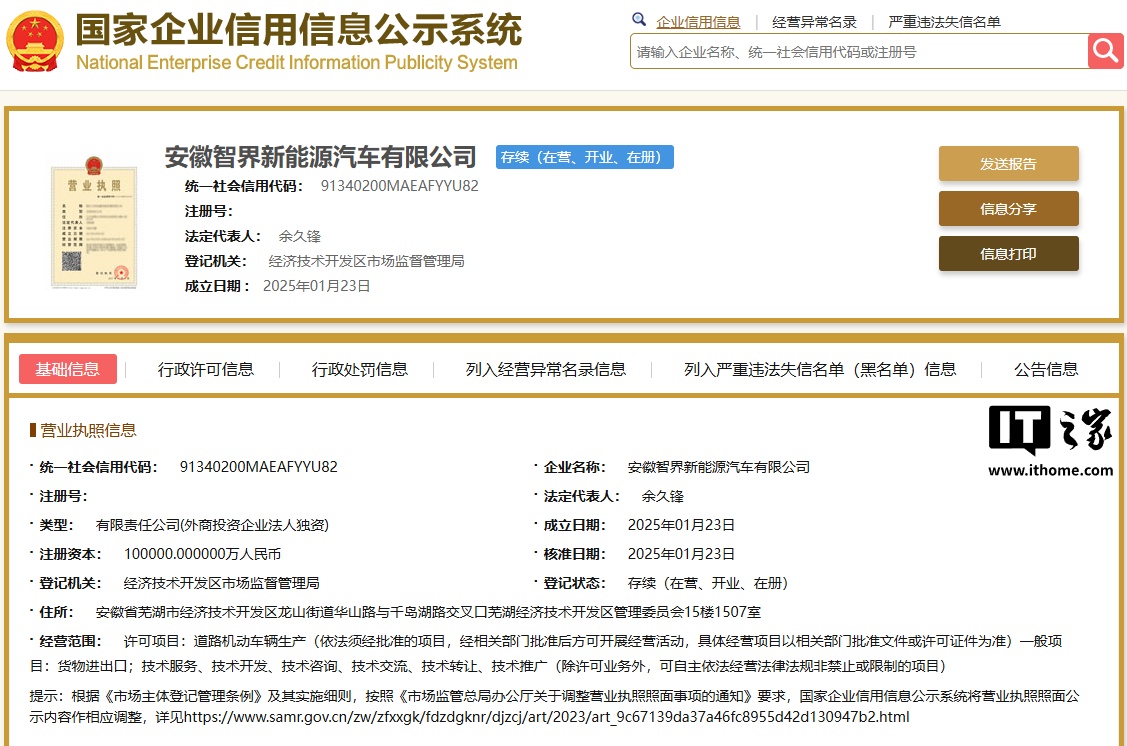Focus the enterprise name search field
This screenshot has width=1127, height=746.
[859, 52]
